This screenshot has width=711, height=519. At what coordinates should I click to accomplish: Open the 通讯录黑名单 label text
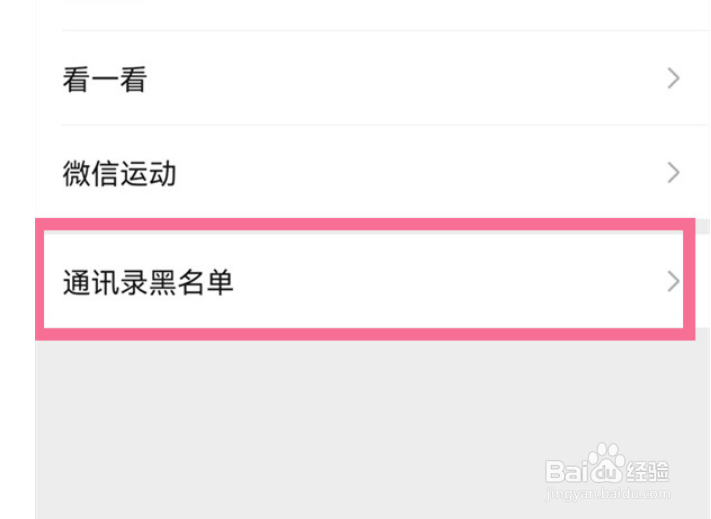click(x=148, y=283)
